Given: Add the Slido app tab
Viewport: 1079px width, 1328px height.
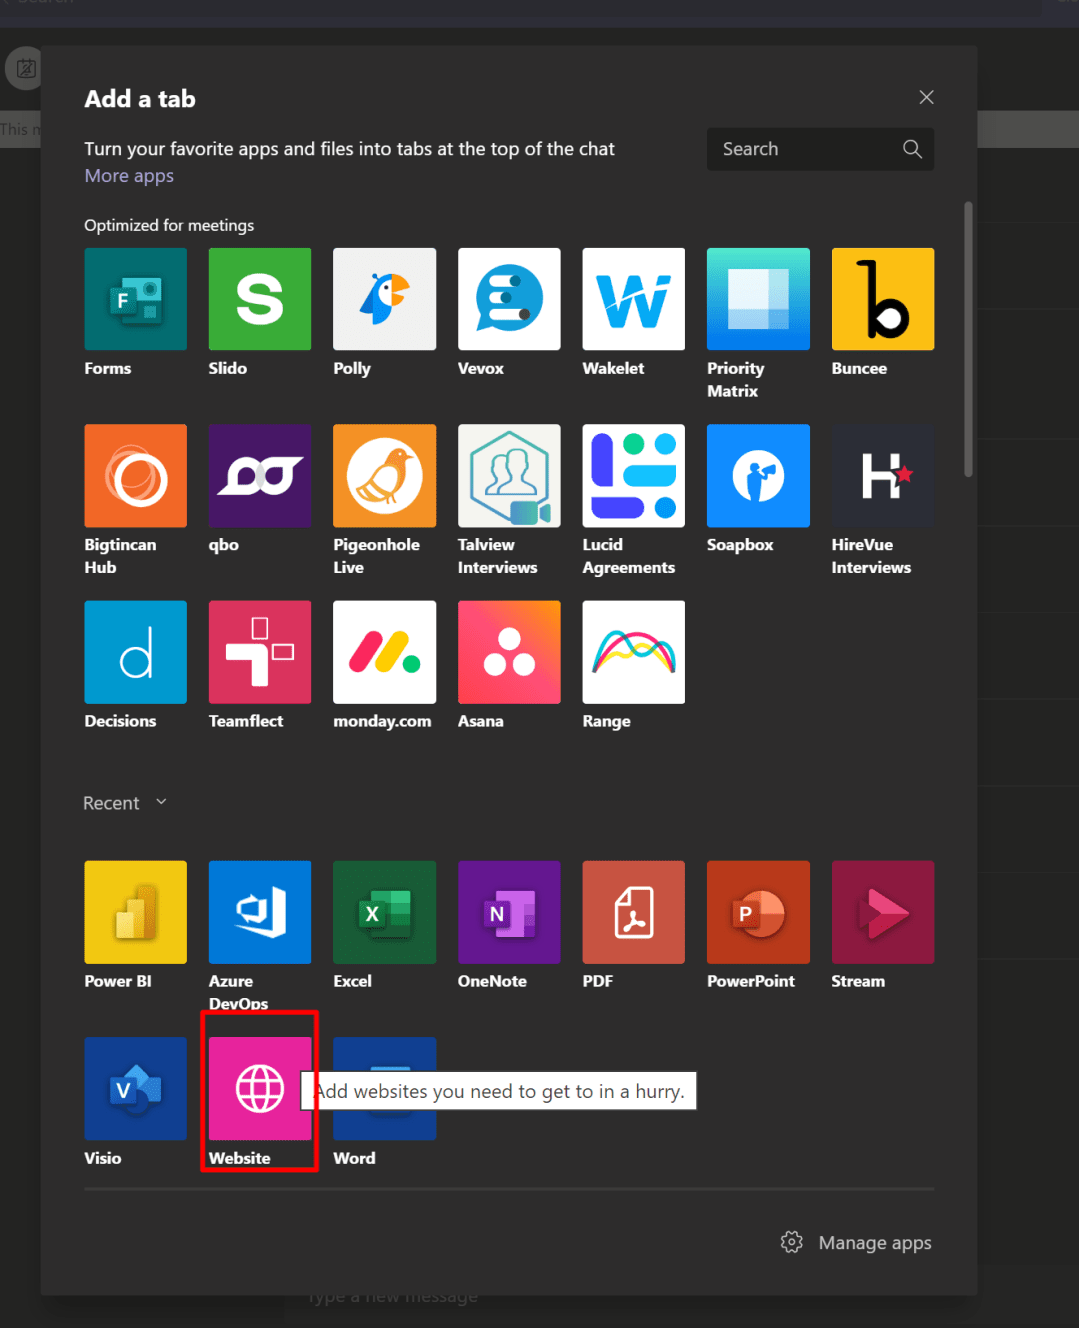Looking at the screenshot, I should click(x=259, y=299).
